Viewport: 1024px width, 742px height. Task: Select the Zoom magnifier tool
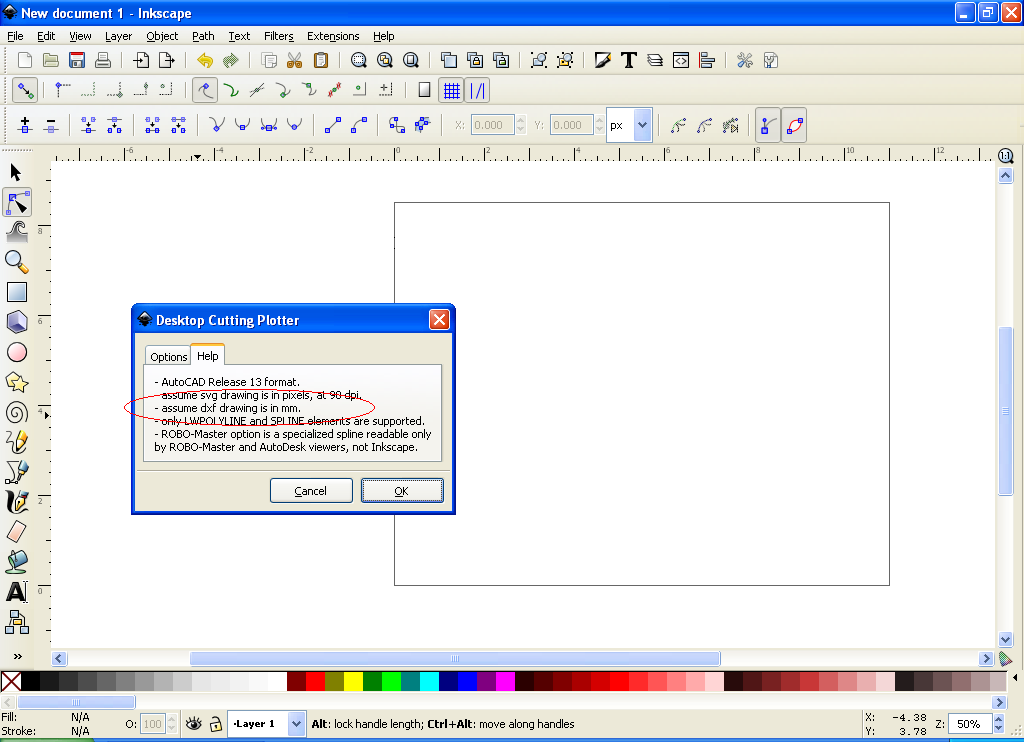click(17, 262)
